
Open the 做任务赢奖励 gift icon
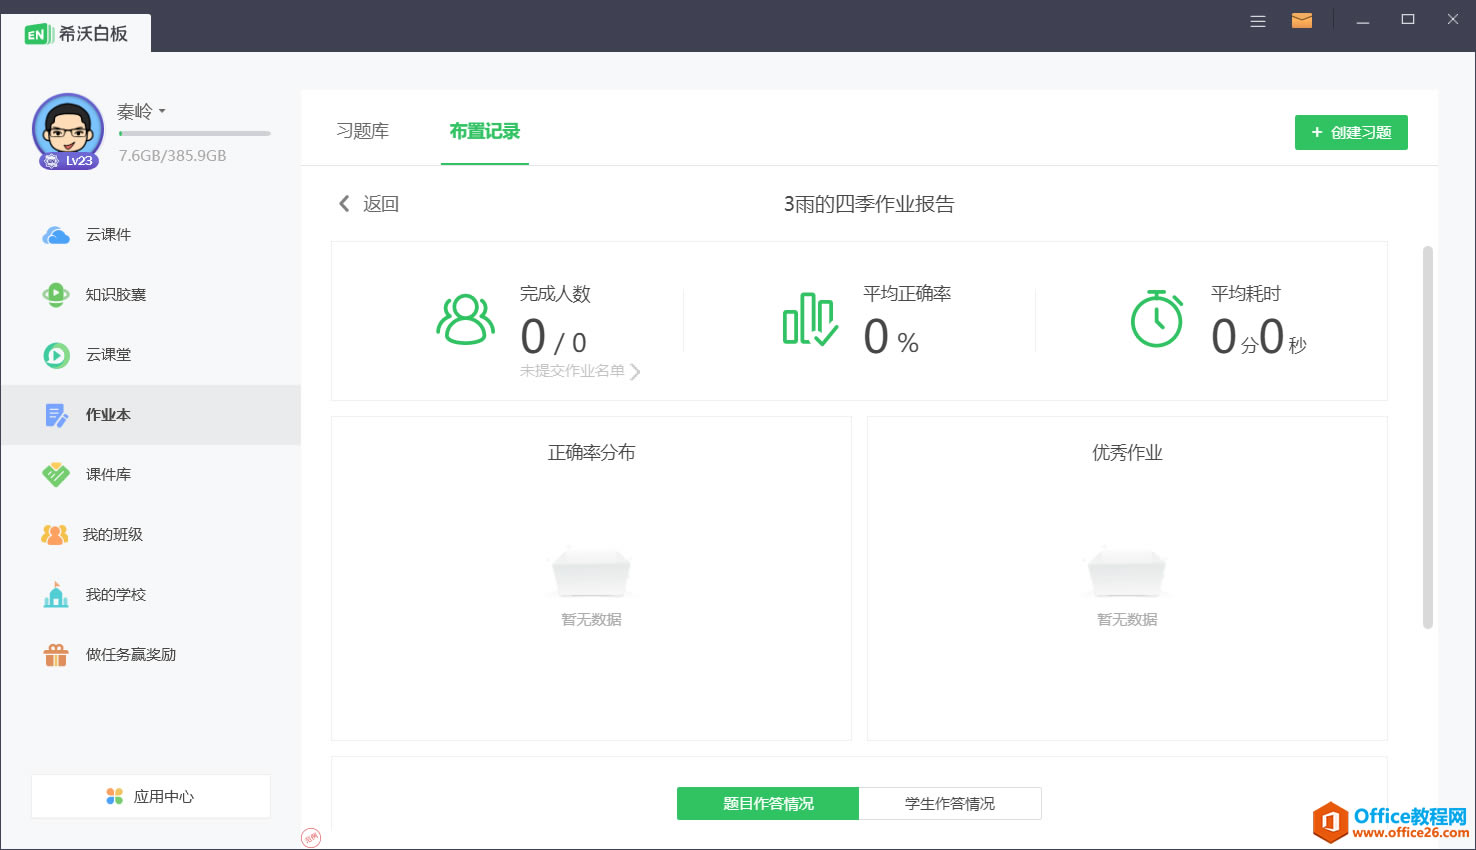(56, 655)
